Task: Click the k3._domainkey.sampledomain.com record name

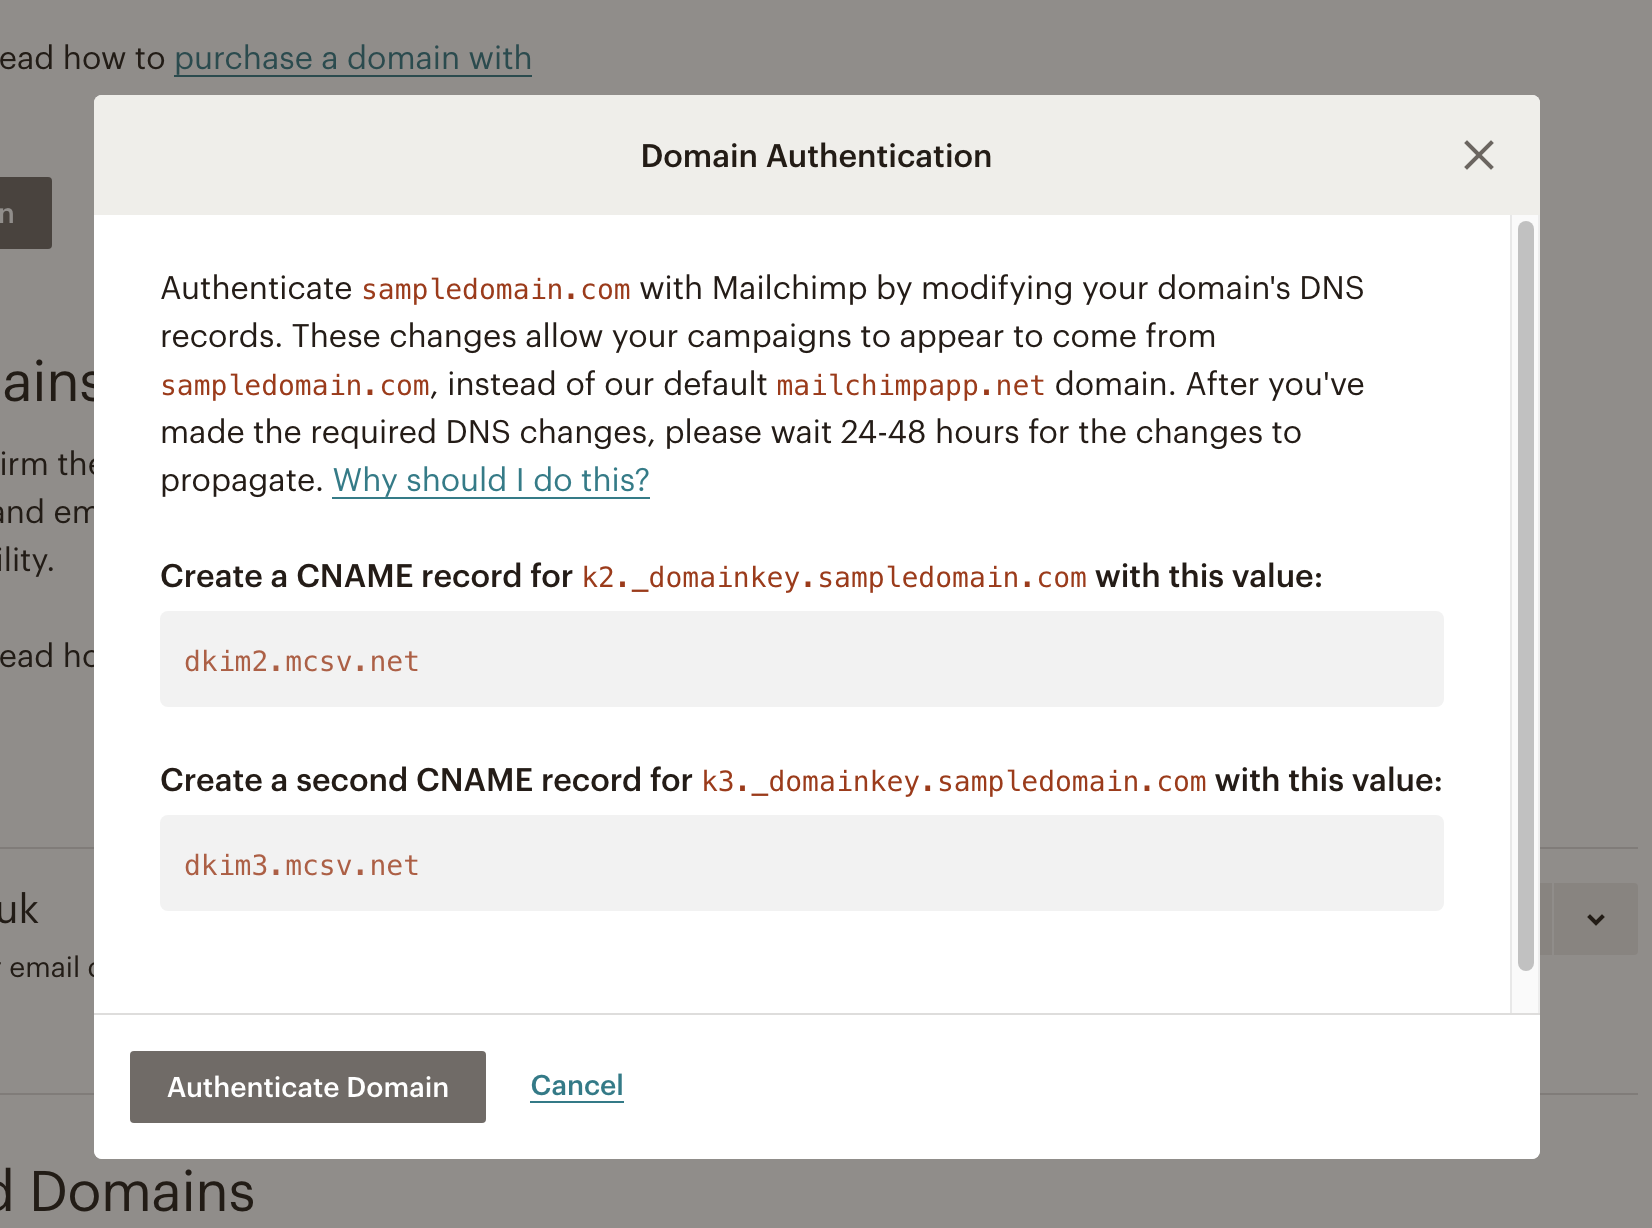Action: click(x=954, y=781)
